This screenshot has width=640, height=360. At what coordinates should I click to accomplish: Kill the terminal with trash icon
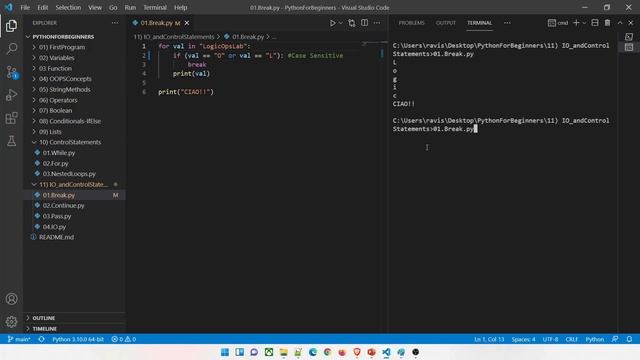tap(607, 23)
